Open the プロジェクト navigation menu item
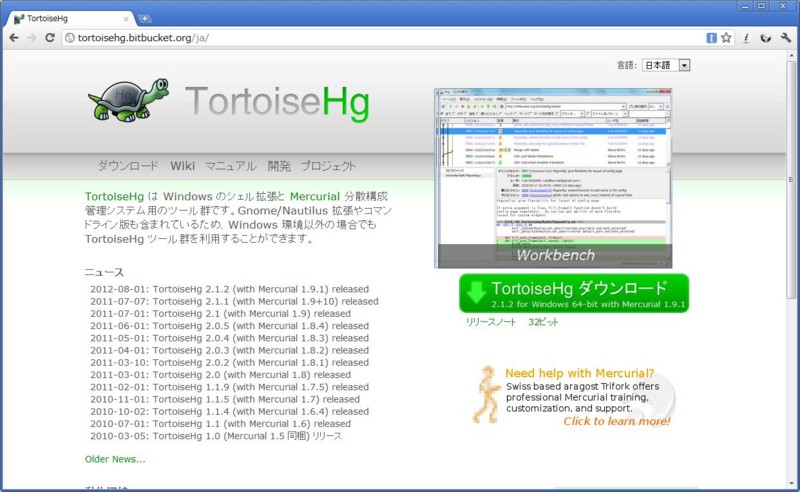Screen dimensions: 800x492 click(x=328, y=166)
